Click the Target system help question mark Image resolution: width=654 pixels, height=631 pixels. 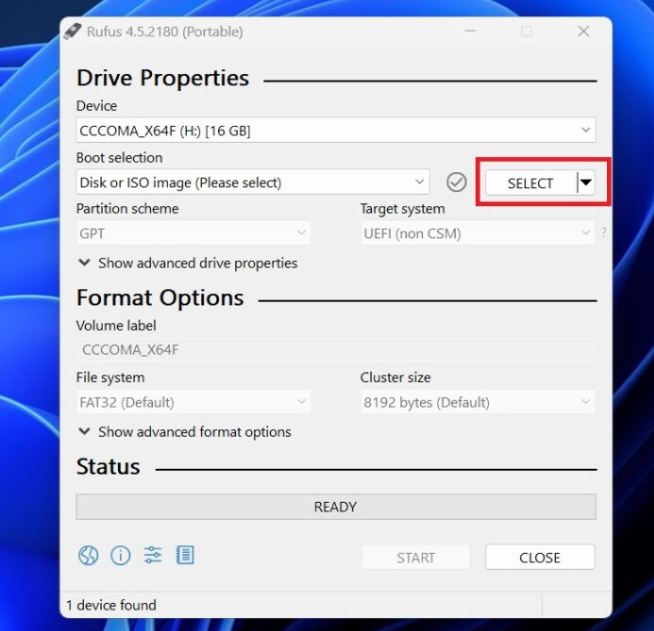604,233
